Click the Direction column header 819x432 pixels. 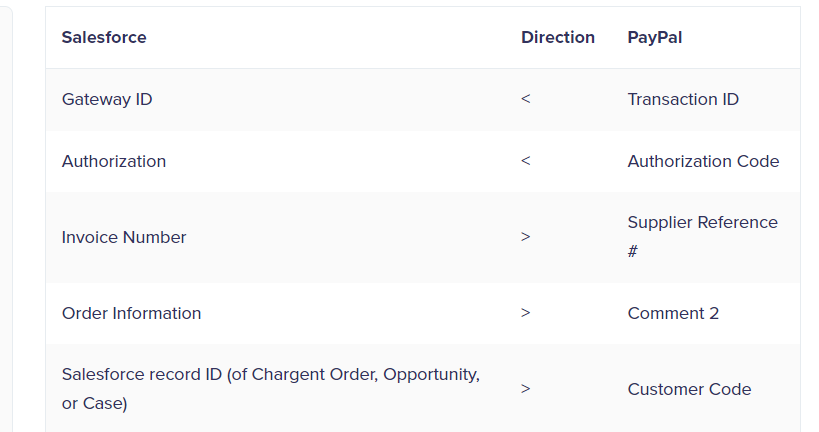pyautogui.click(x=558, y=38)
